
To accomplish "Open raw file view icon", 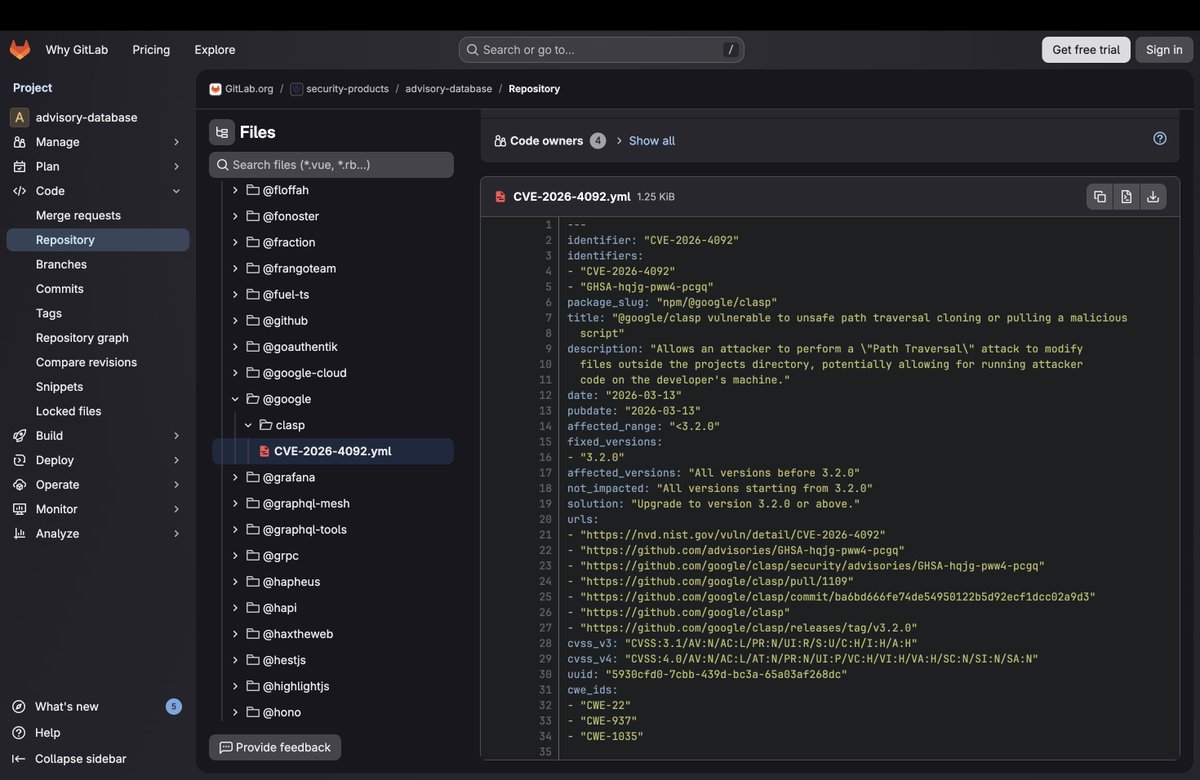I will pos(1126,197).
